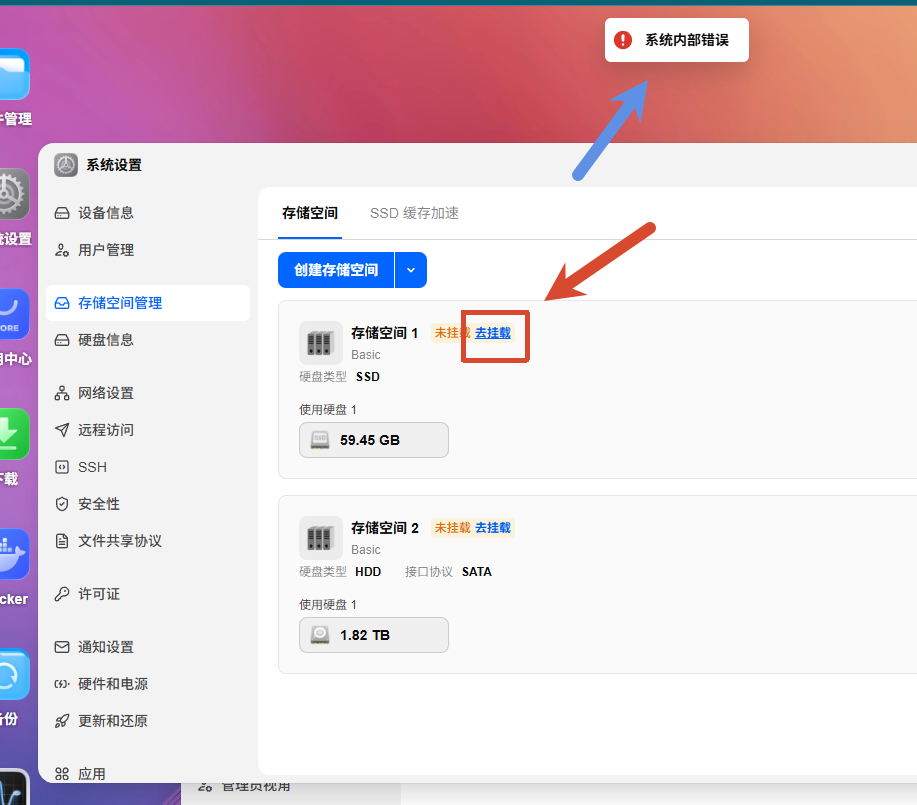
Task: Click the 通知设置 envelope icon
Action: (x=62, y=647)
